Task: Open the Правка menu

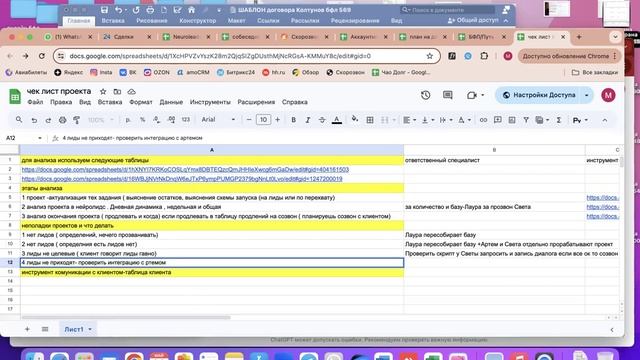Action: pyautogui.click(x=61, y=102)
